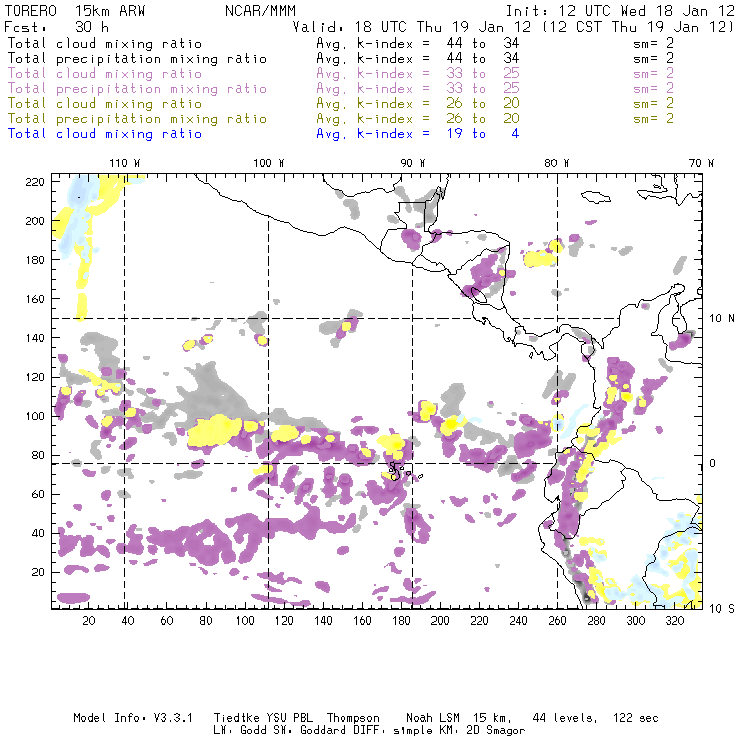Click the 'Tiedtke YSU PBL' model text
This screenshot has height=740, width=740.
[263, 718]
